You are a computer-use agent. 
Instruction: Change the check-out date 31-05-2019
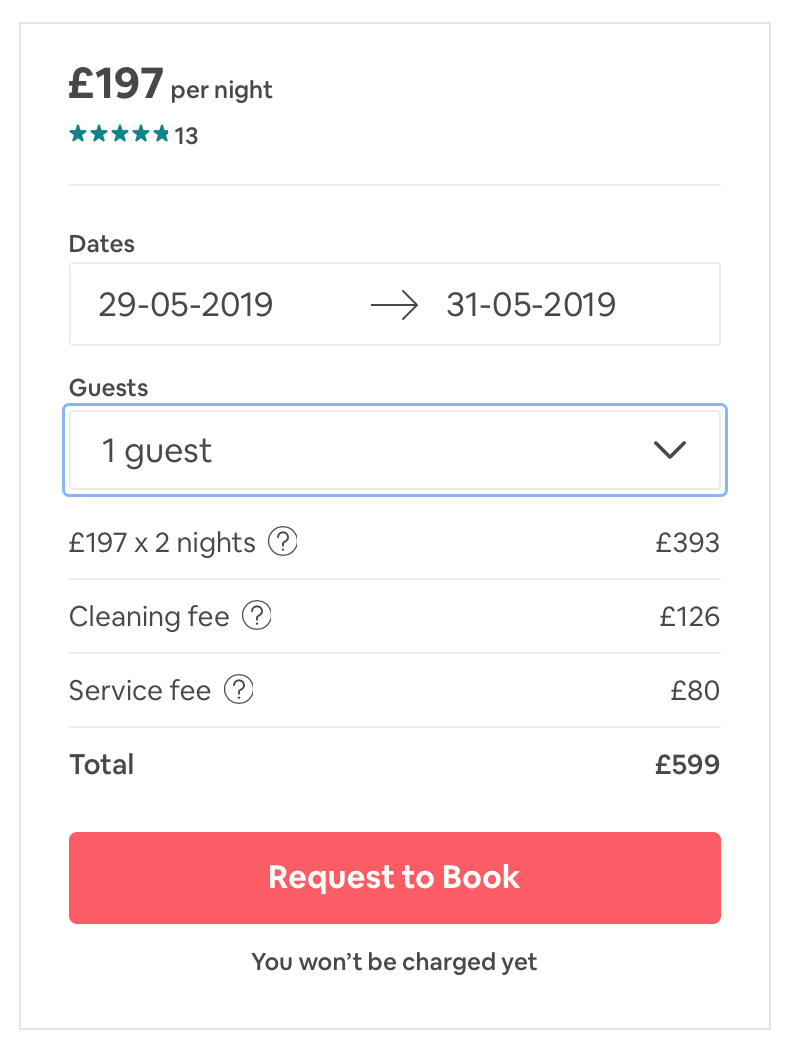(x=531, y=305)
